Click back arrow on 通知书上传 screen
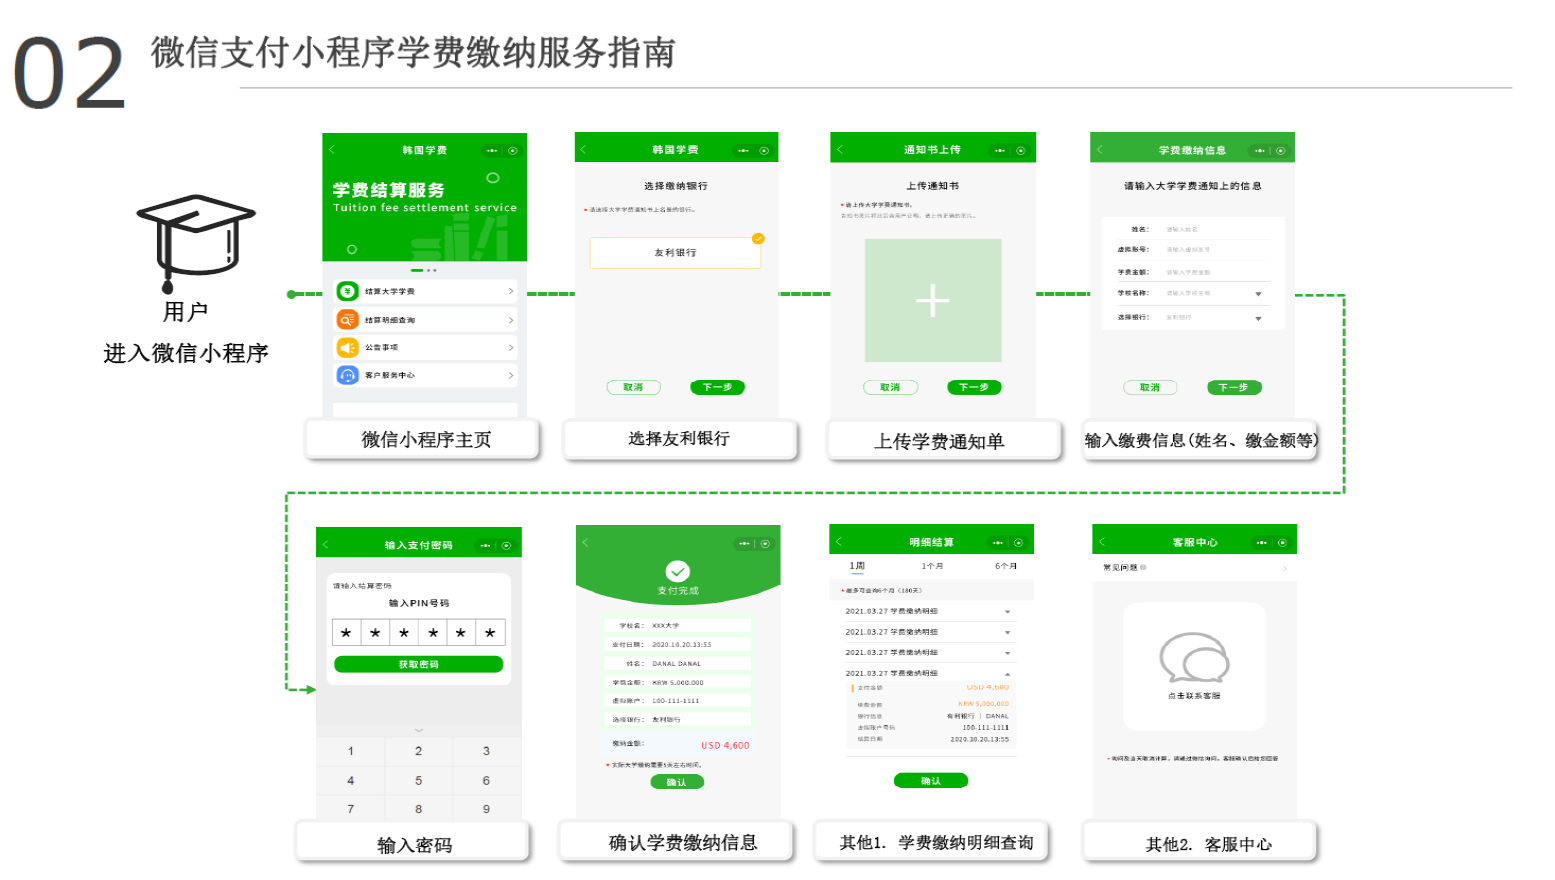 [x=841, y=150]
